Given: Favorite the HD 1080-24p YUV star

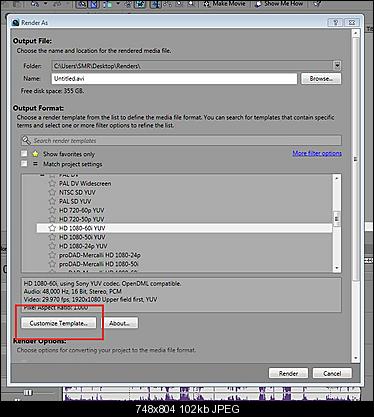Looking at the screenshot, I should (52, 246).
